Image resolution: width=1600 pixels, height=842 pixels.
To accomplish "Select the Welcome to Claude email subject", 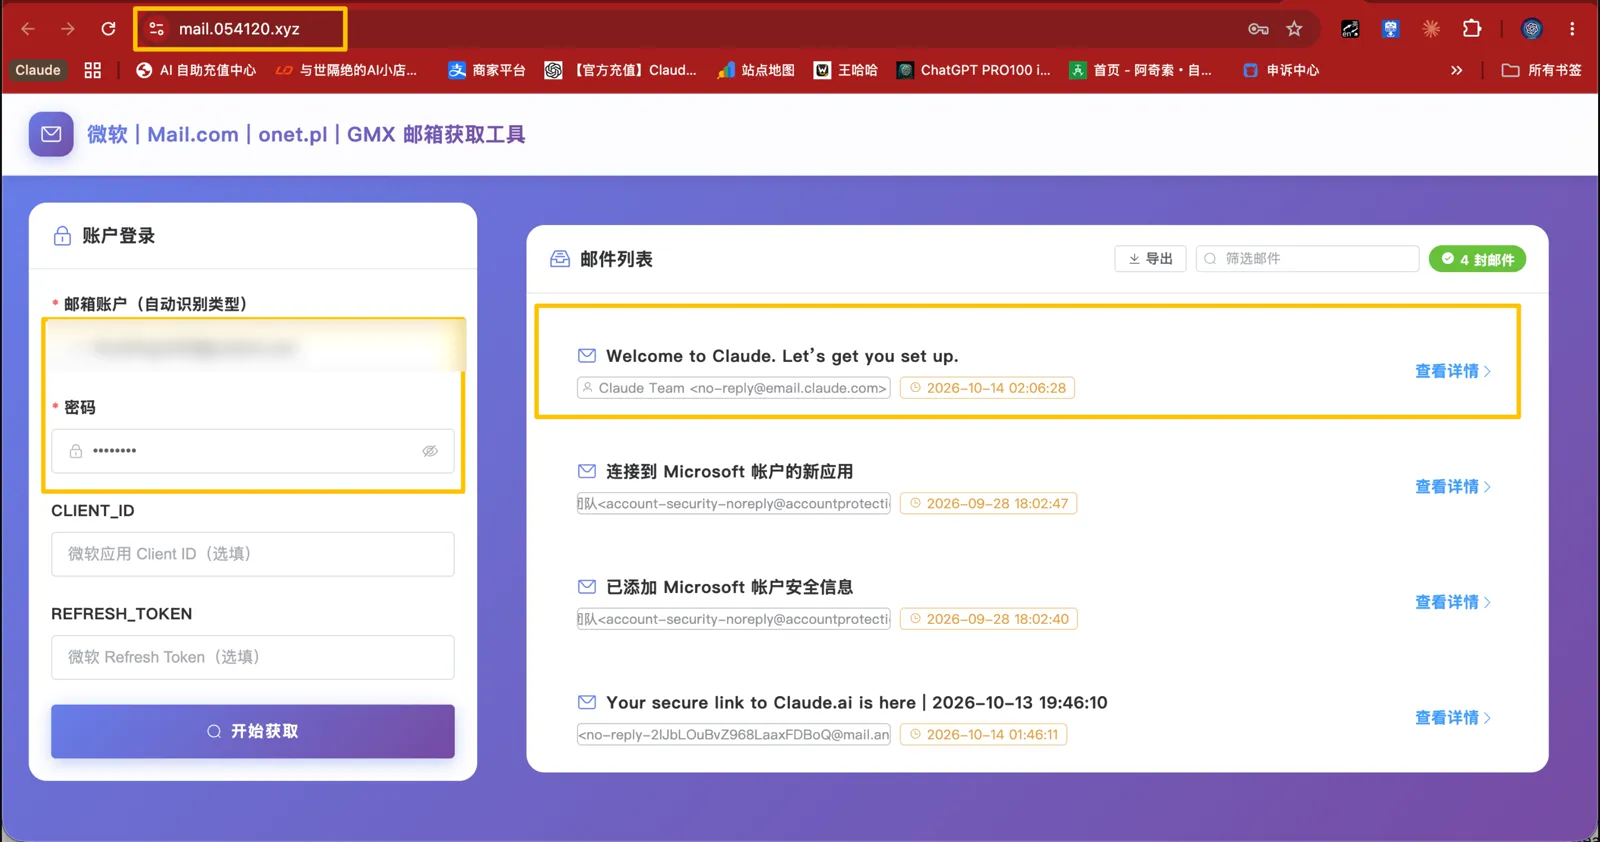I will (782, 356).
